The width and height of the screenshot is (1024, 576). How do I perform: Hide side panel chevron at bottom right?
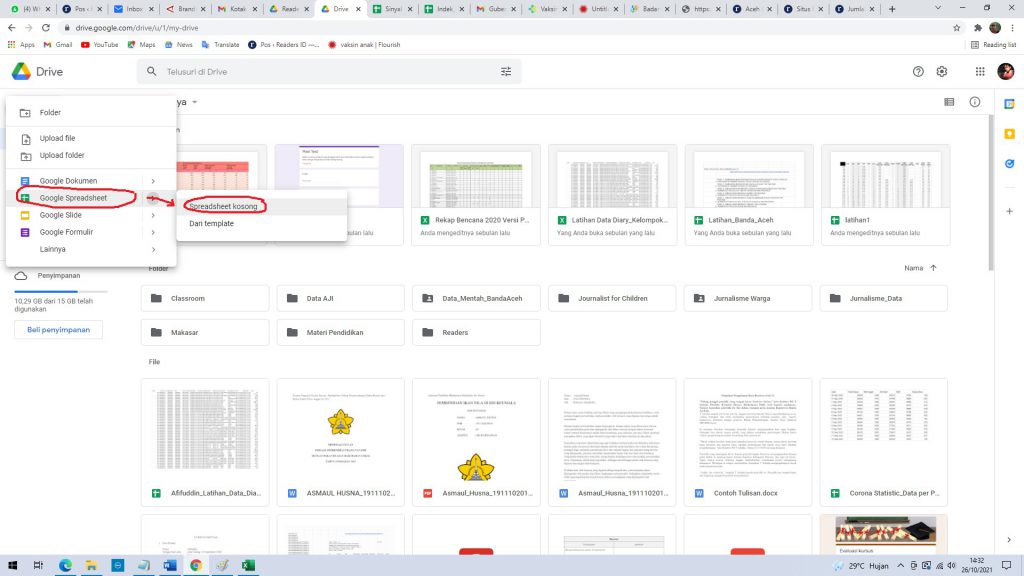pyautogui.click(x=1009, y=539)
